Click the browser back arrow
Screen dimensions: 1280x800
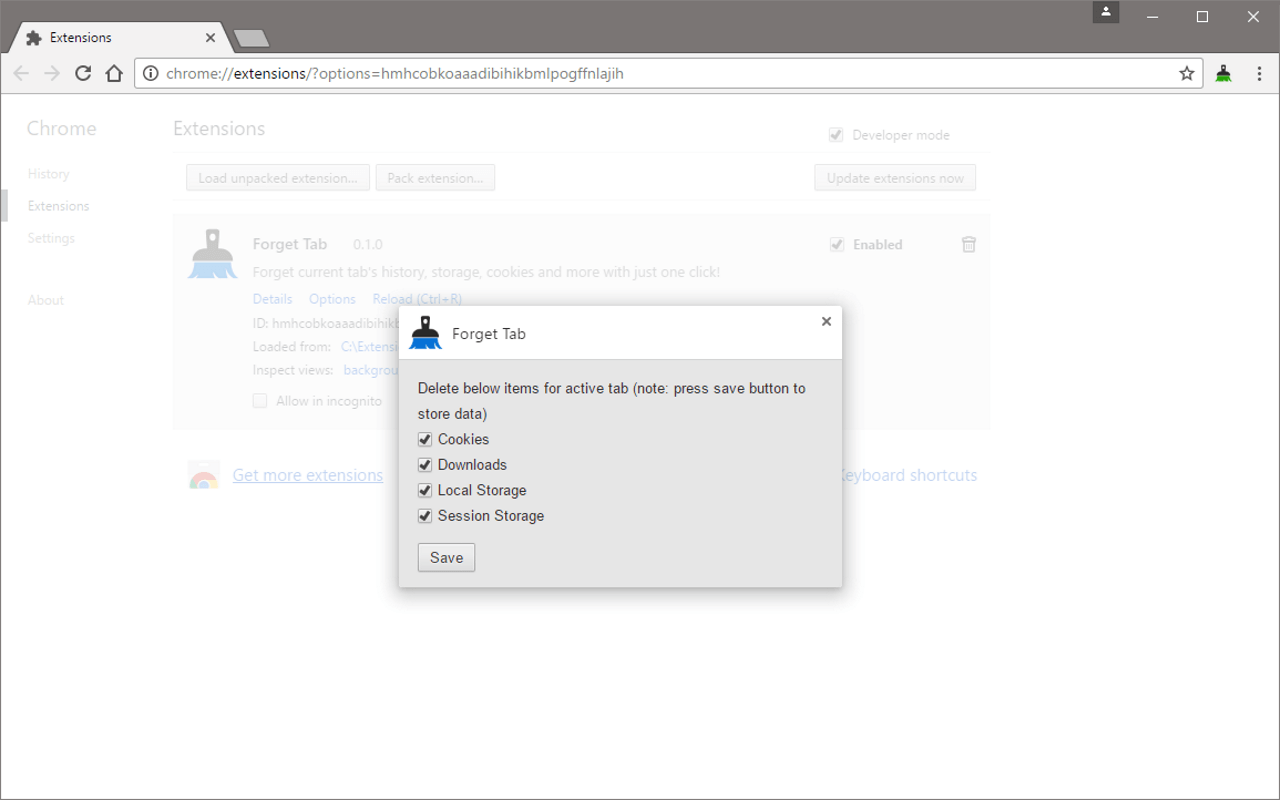coord(22,73)
